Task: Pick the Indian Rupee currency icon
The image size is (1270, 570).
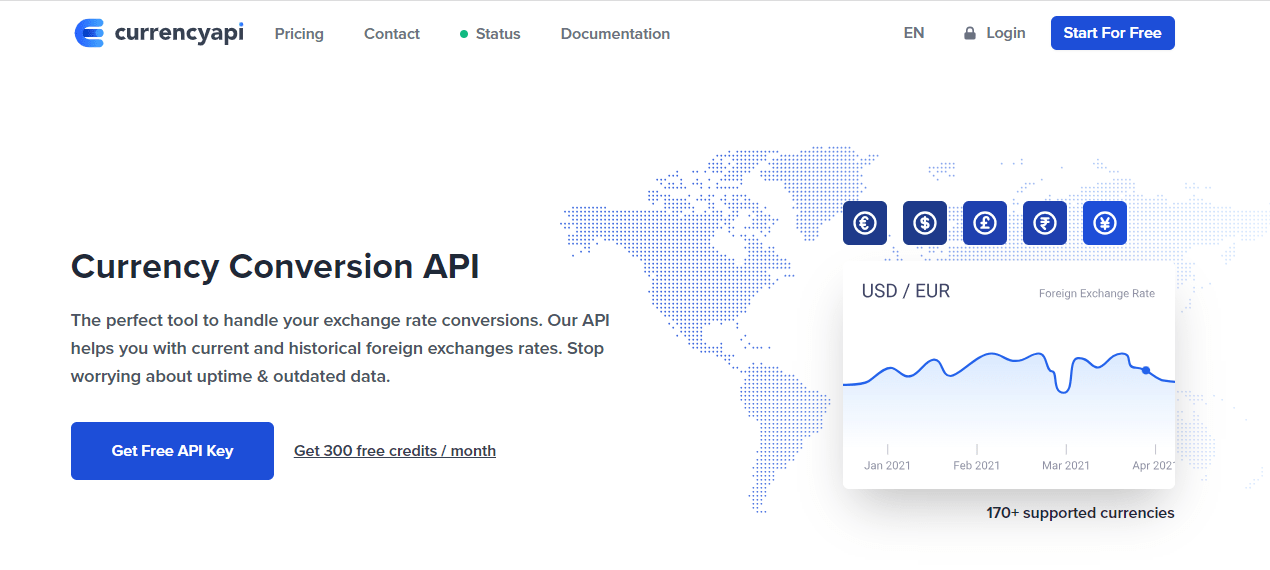Action: click(x=1045, y=223)
